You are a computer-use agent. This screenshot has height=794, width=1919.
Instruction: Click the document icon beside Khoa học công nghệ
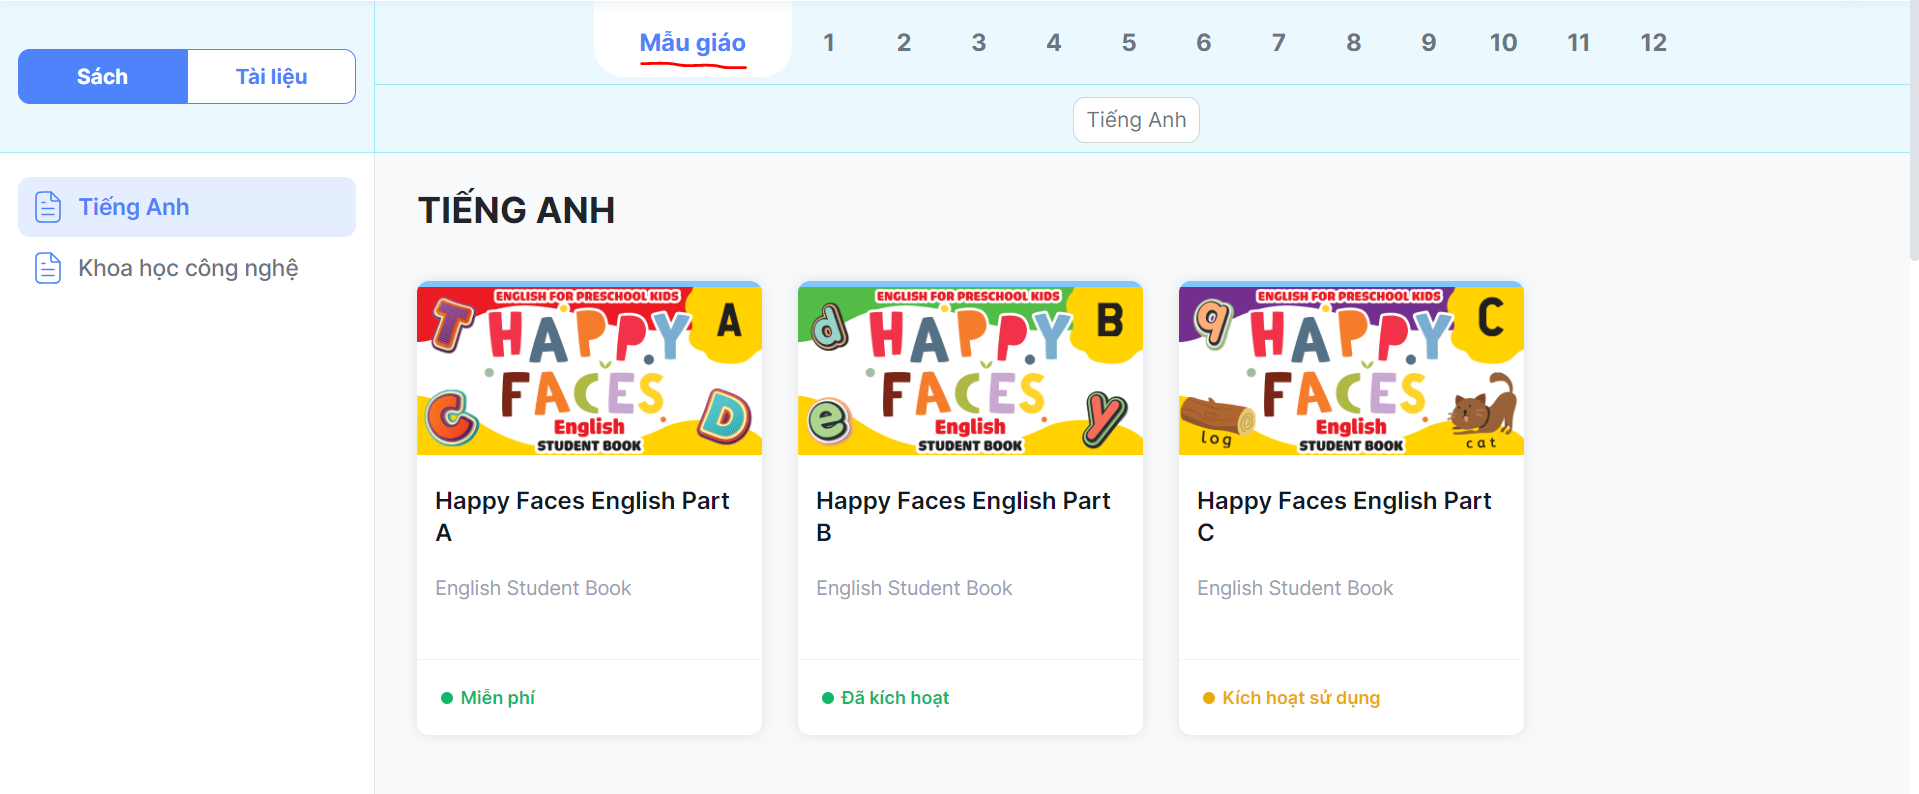48,268
